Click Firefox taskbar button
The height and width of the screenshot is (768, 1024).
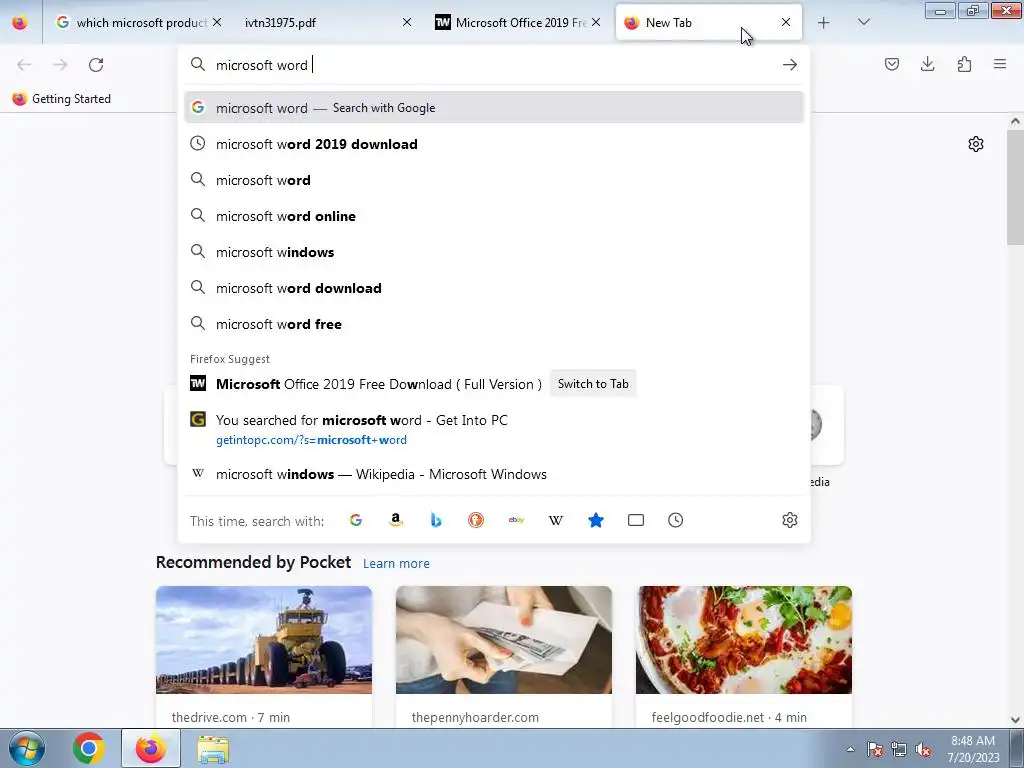pos(151,748)
